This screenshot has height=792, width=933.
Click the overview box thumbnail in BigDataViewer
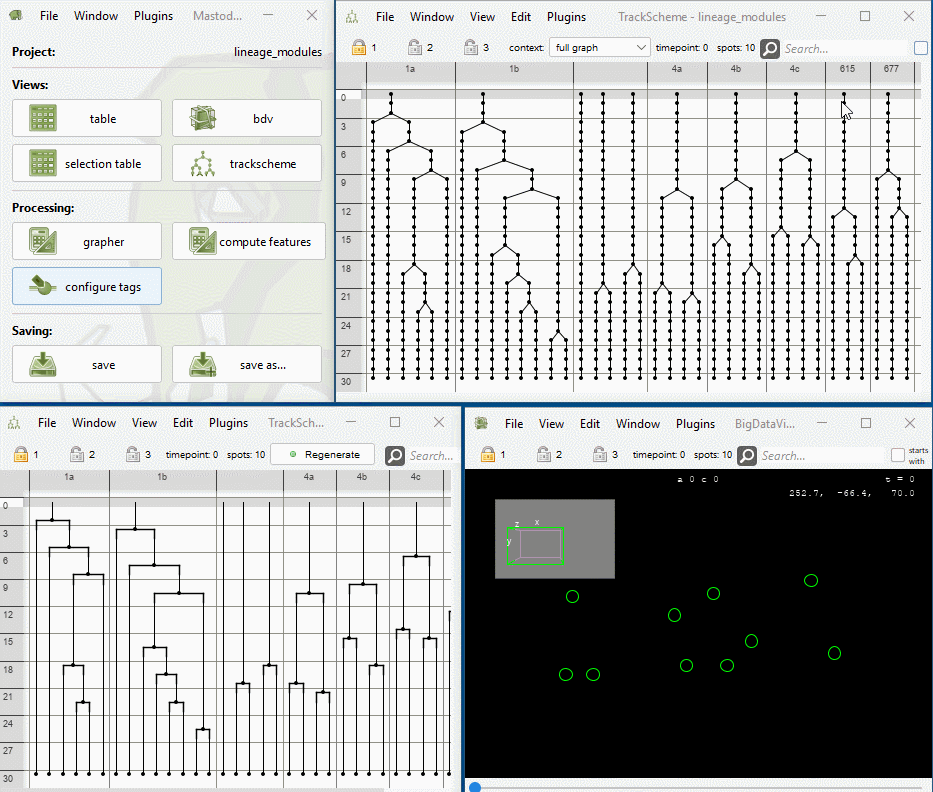pos(555,539)
